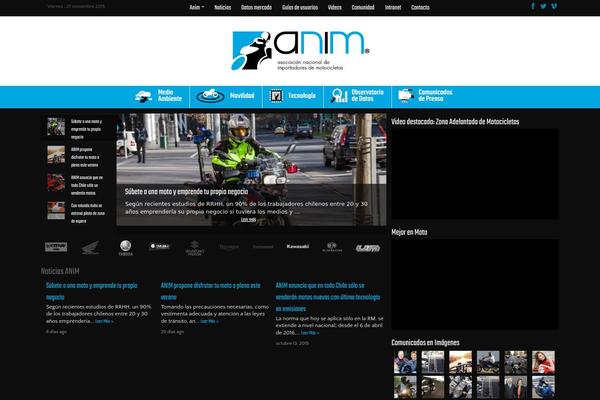The image size is (600, 400).
Task: Click the Honda wing brand logo
Action: (x=91, y=248)
